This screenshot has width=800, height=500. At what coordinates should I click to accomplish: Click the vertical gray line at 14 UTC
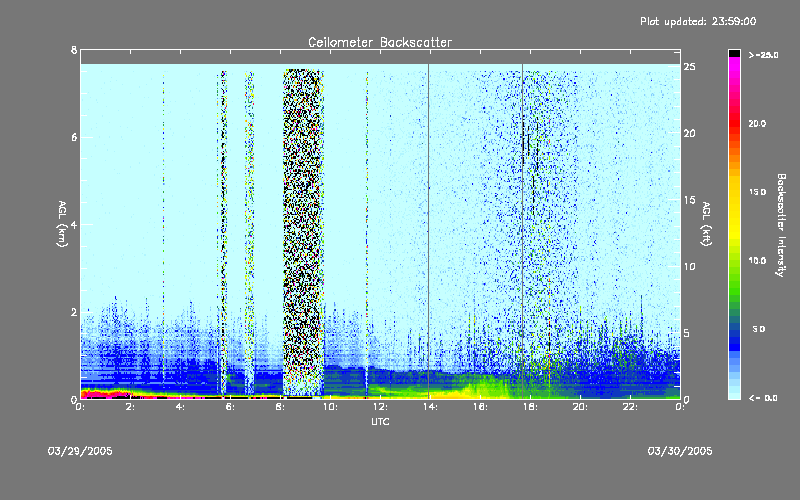click(429, 231)
